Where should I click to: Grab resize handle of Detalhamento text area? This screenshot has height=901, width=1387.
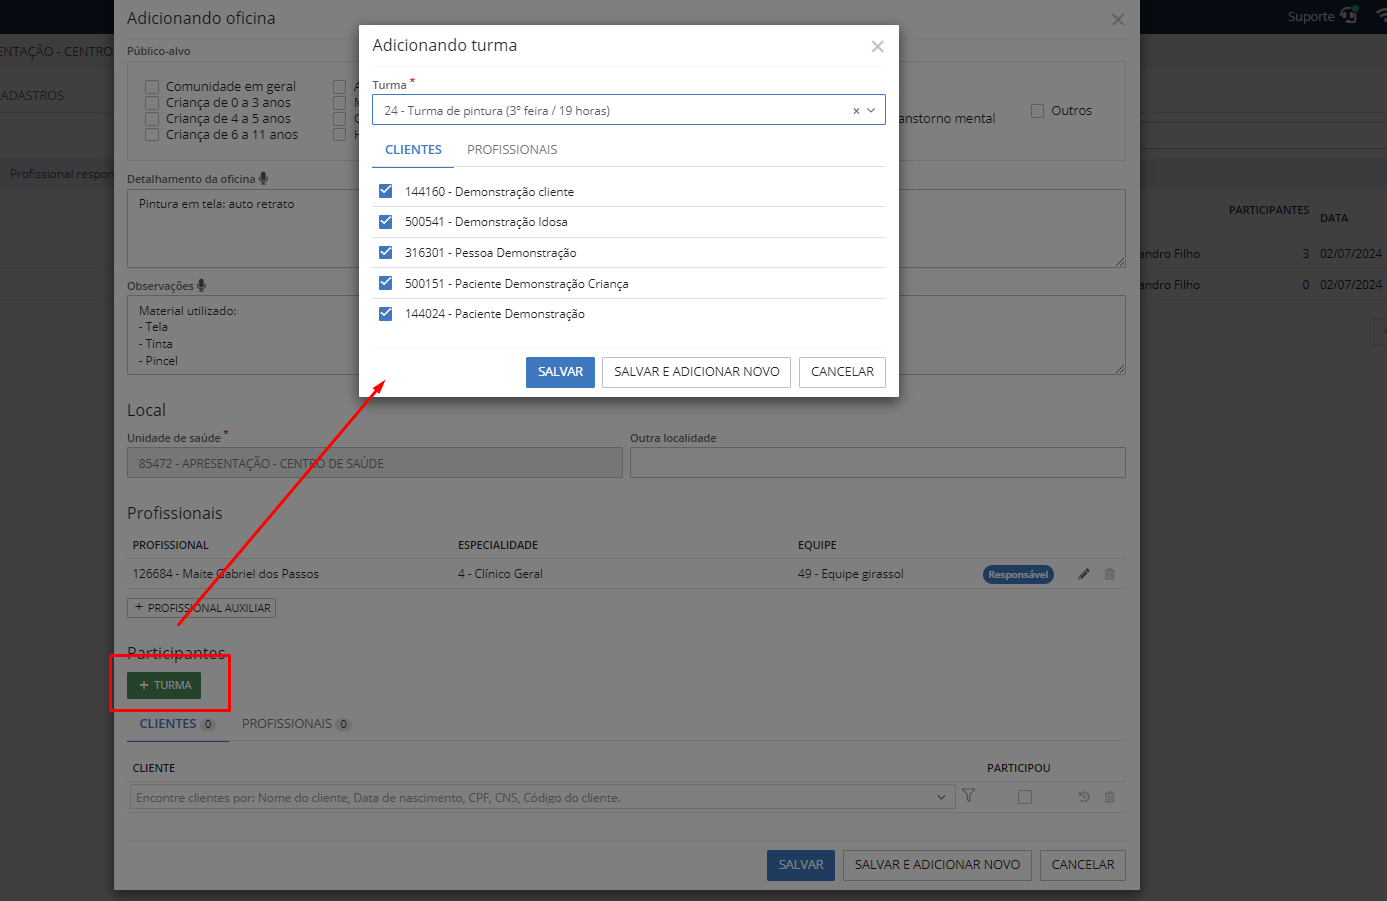[1120, 262]
